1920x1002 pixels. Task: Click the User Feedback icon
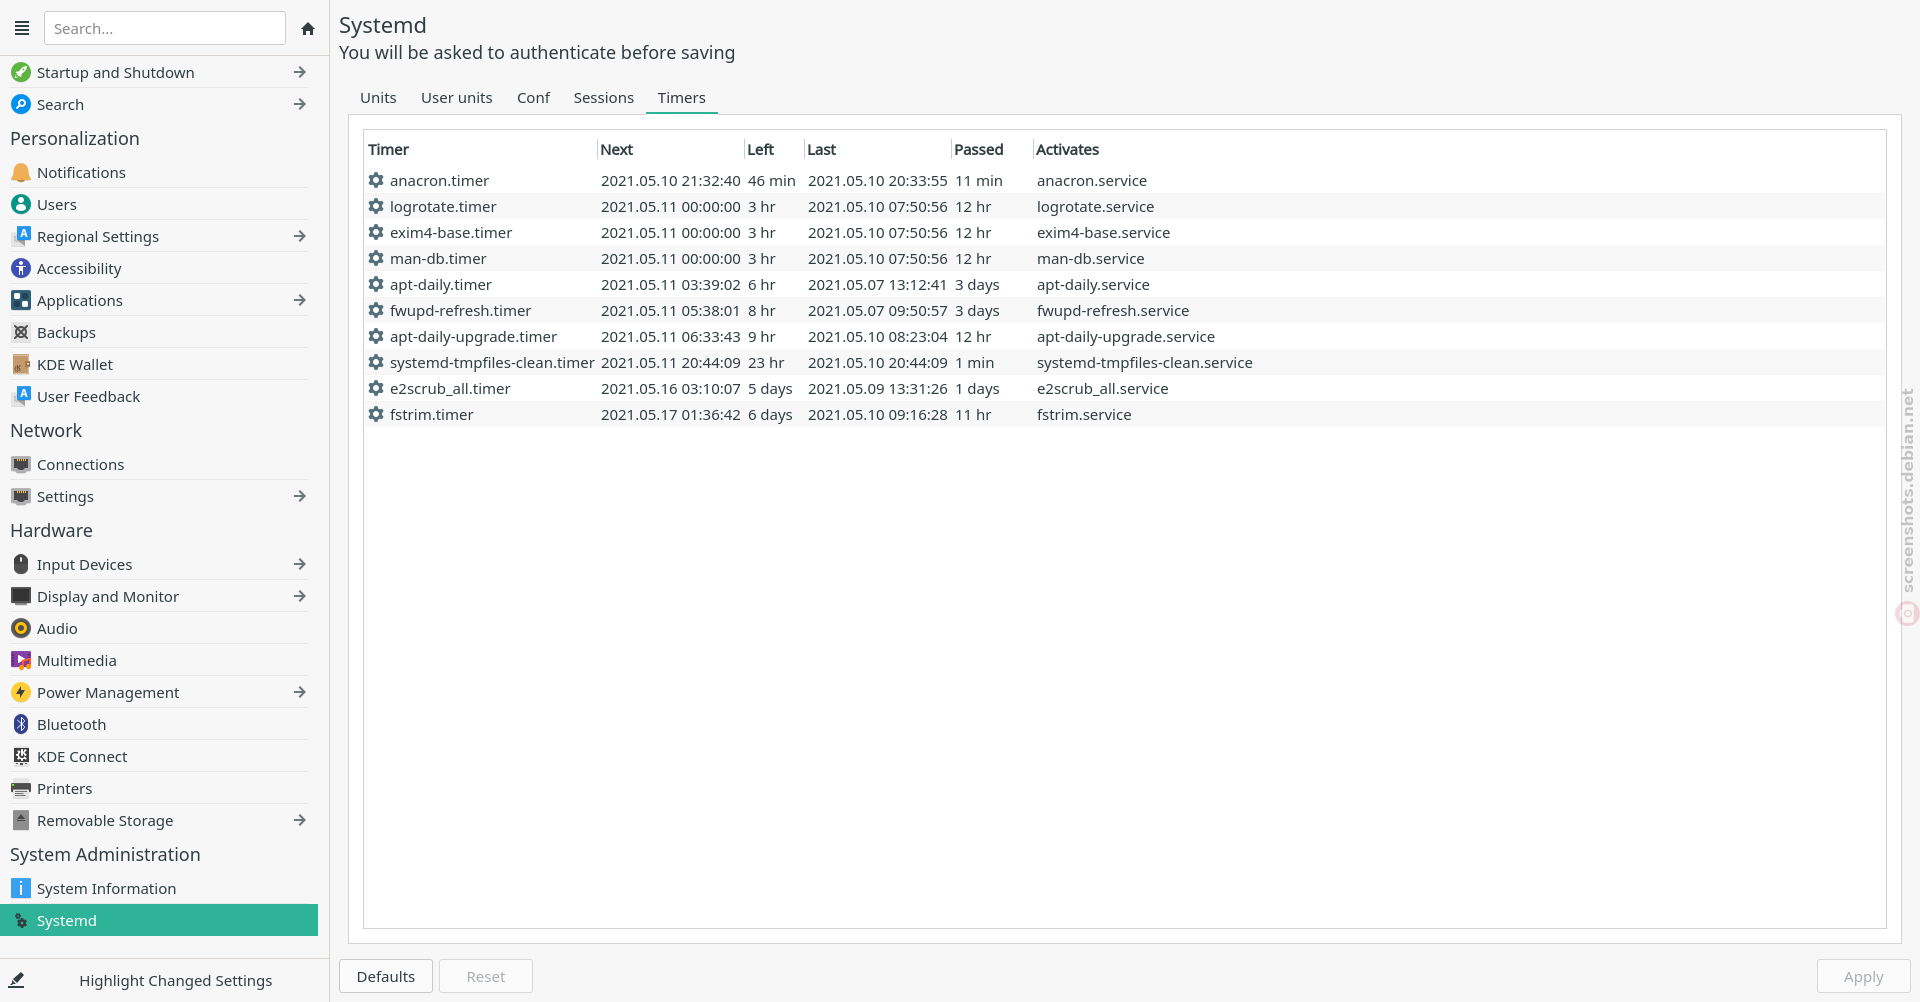click(x=21, y=396)
